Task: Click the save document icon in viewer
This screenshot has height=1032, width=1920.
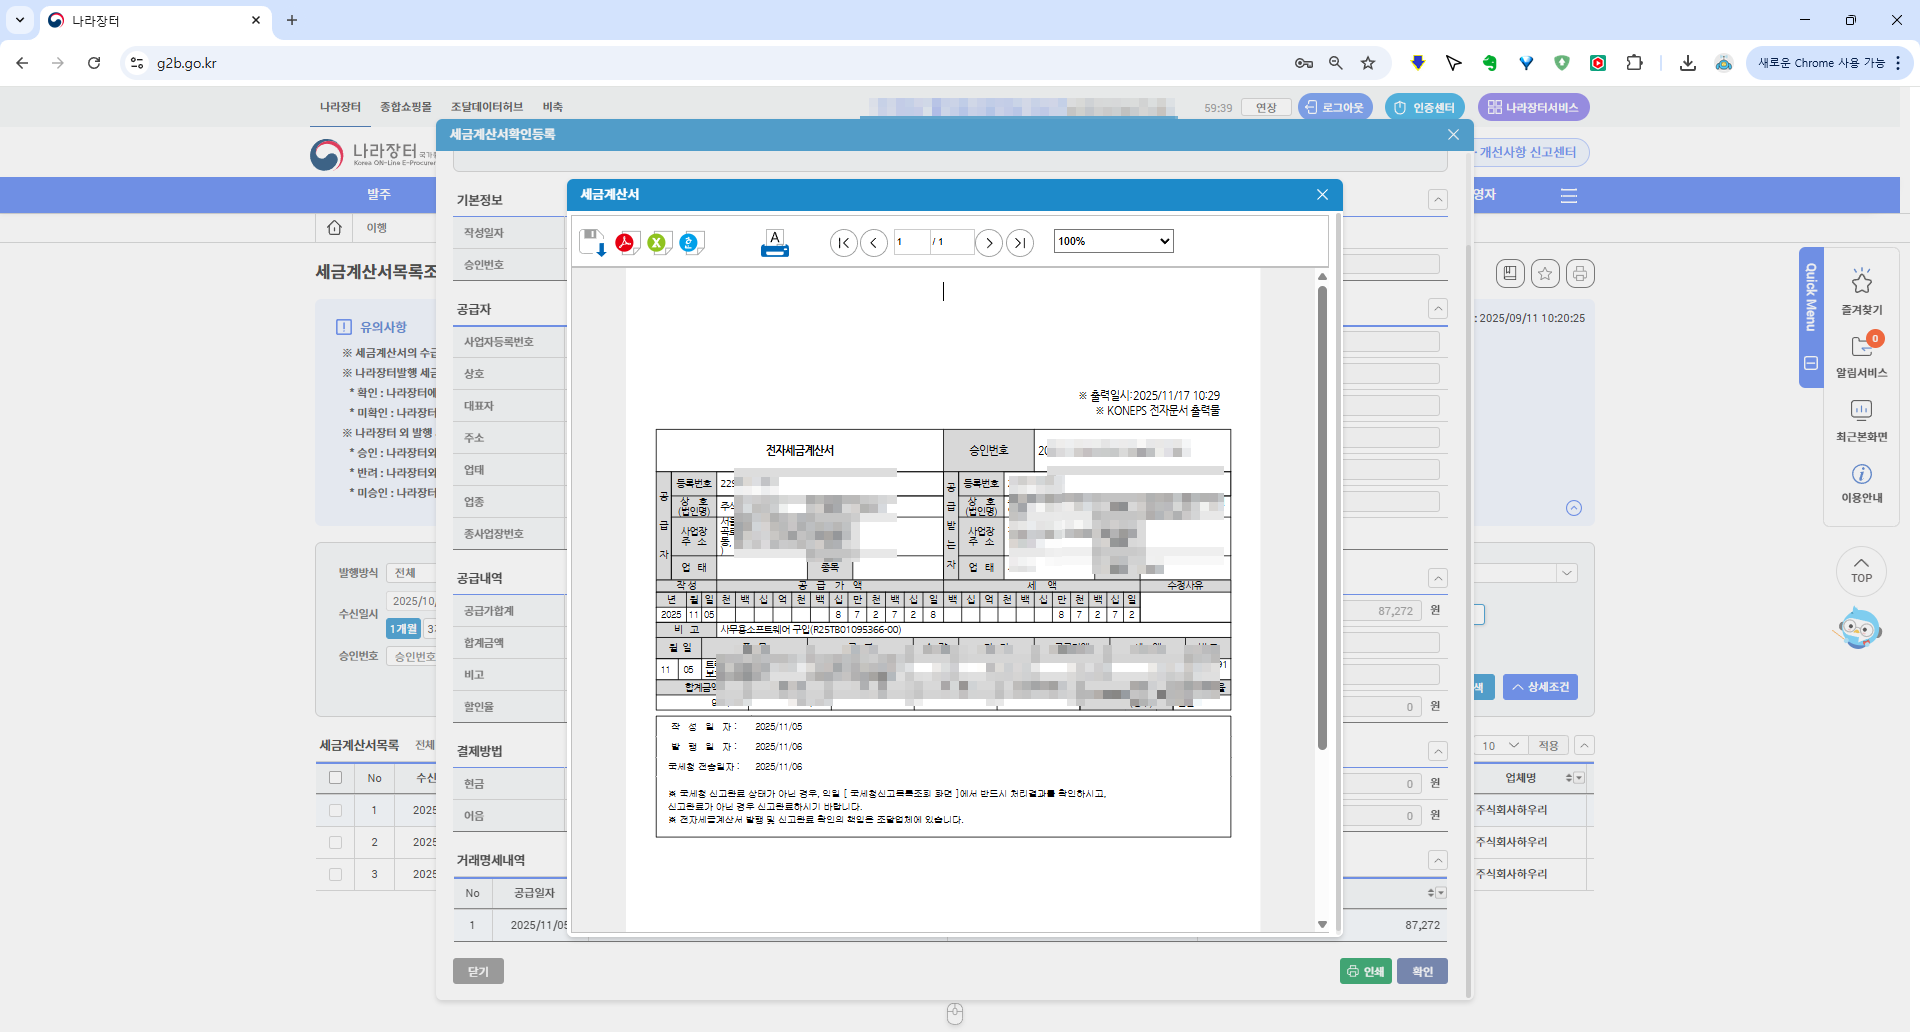Action: tap(593, 242)
